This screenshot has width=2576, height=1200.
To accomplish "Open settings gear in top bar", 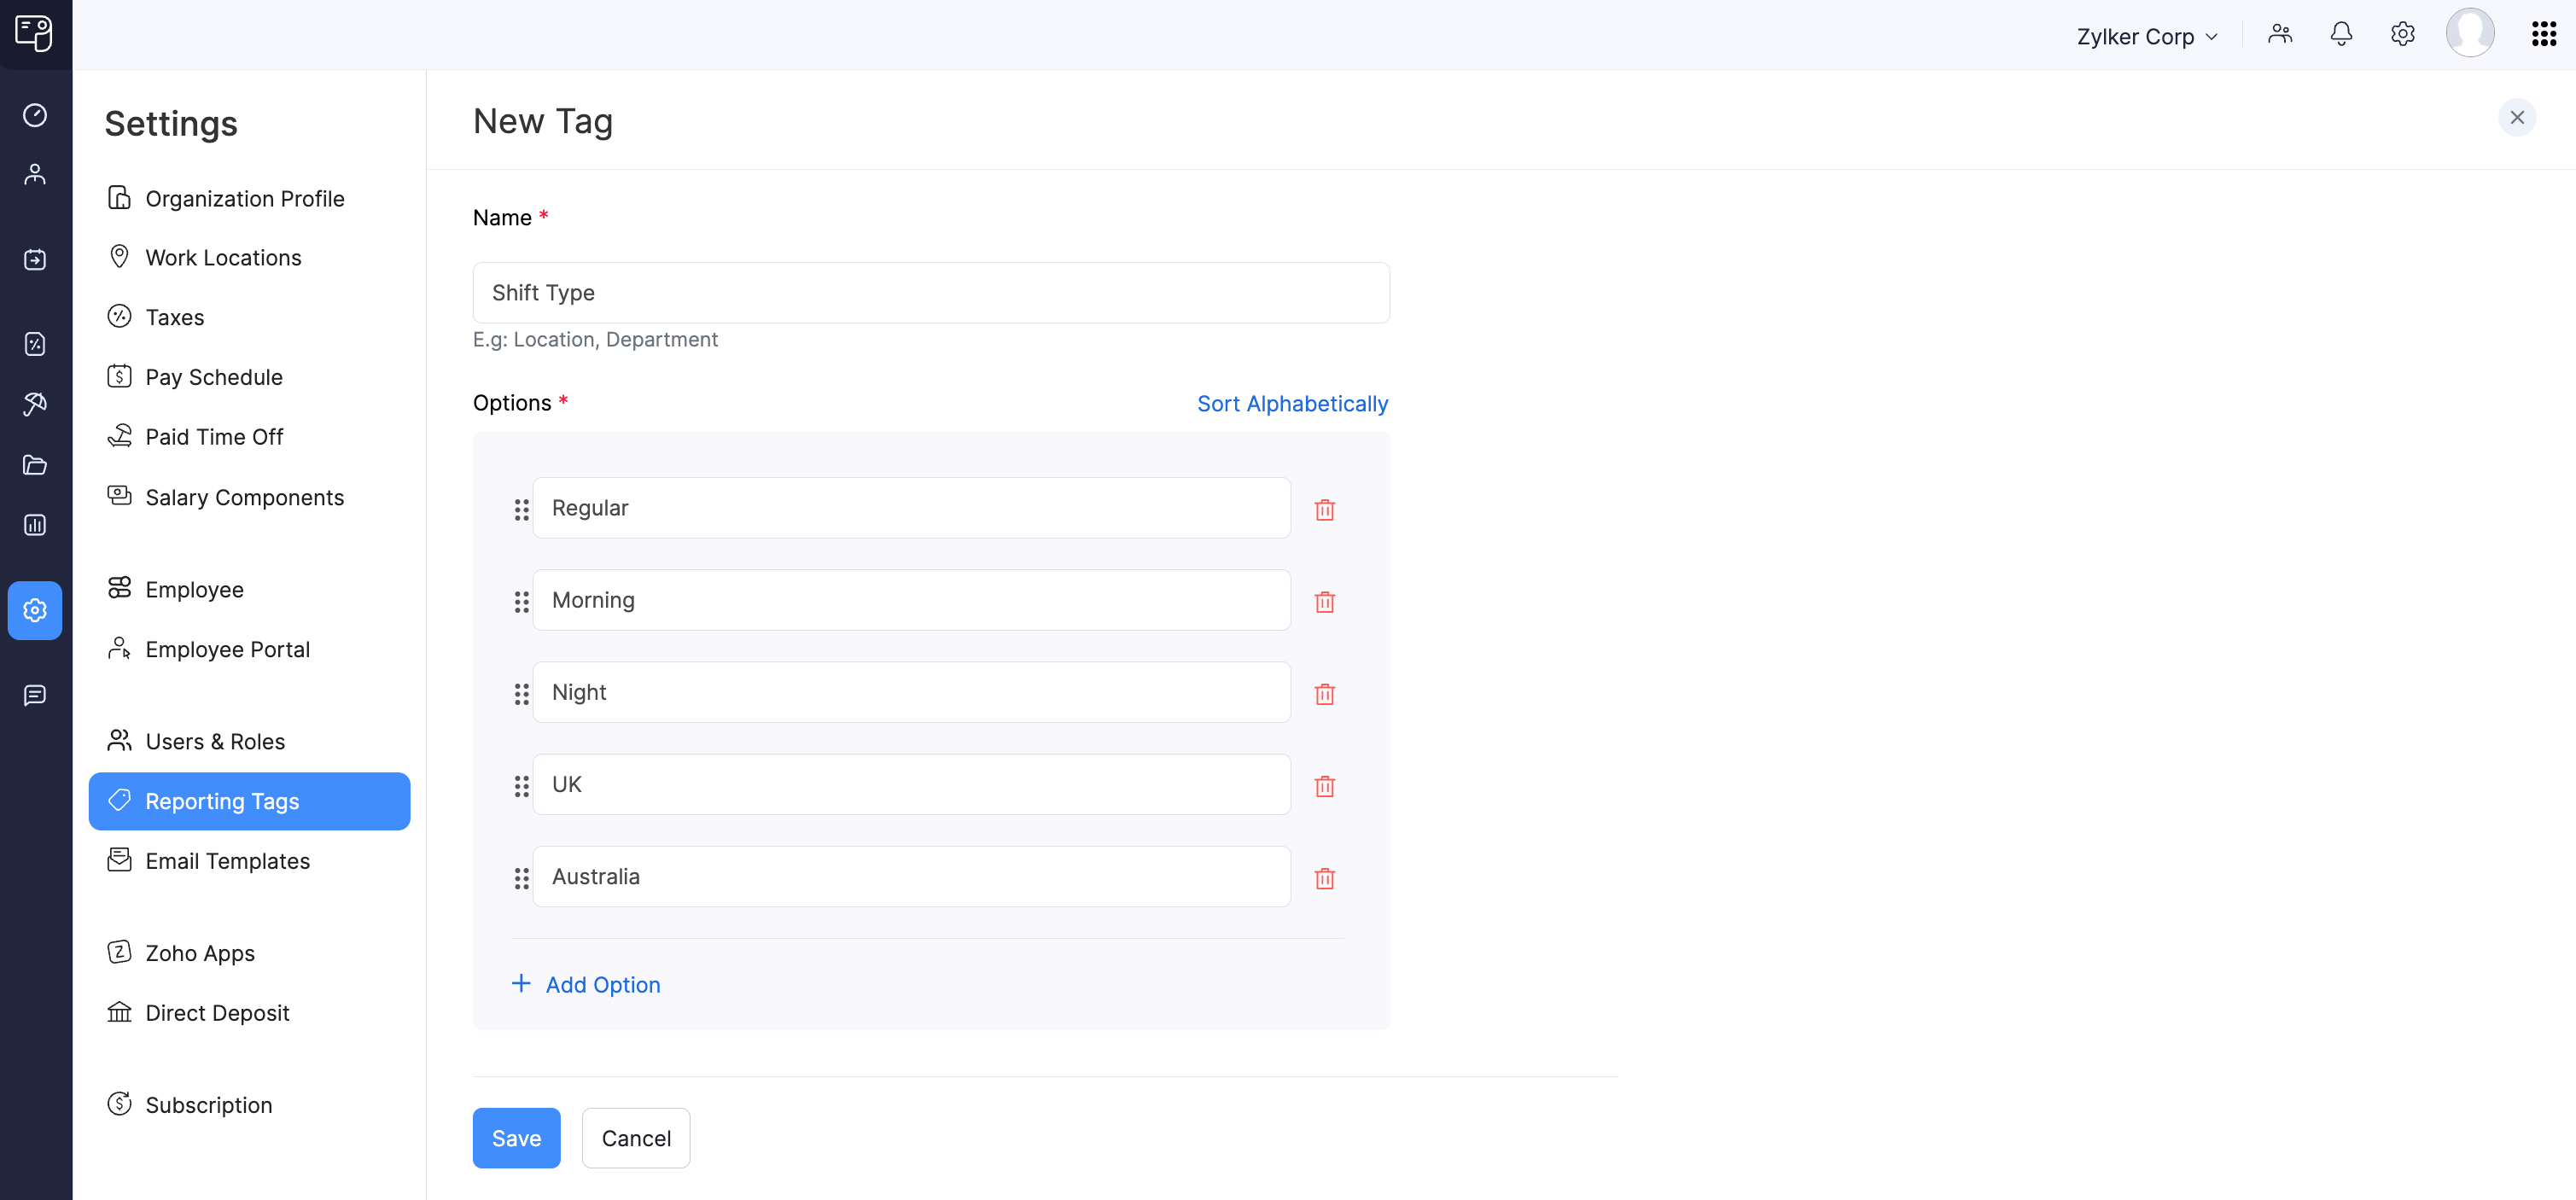I will click(2402, 35).
